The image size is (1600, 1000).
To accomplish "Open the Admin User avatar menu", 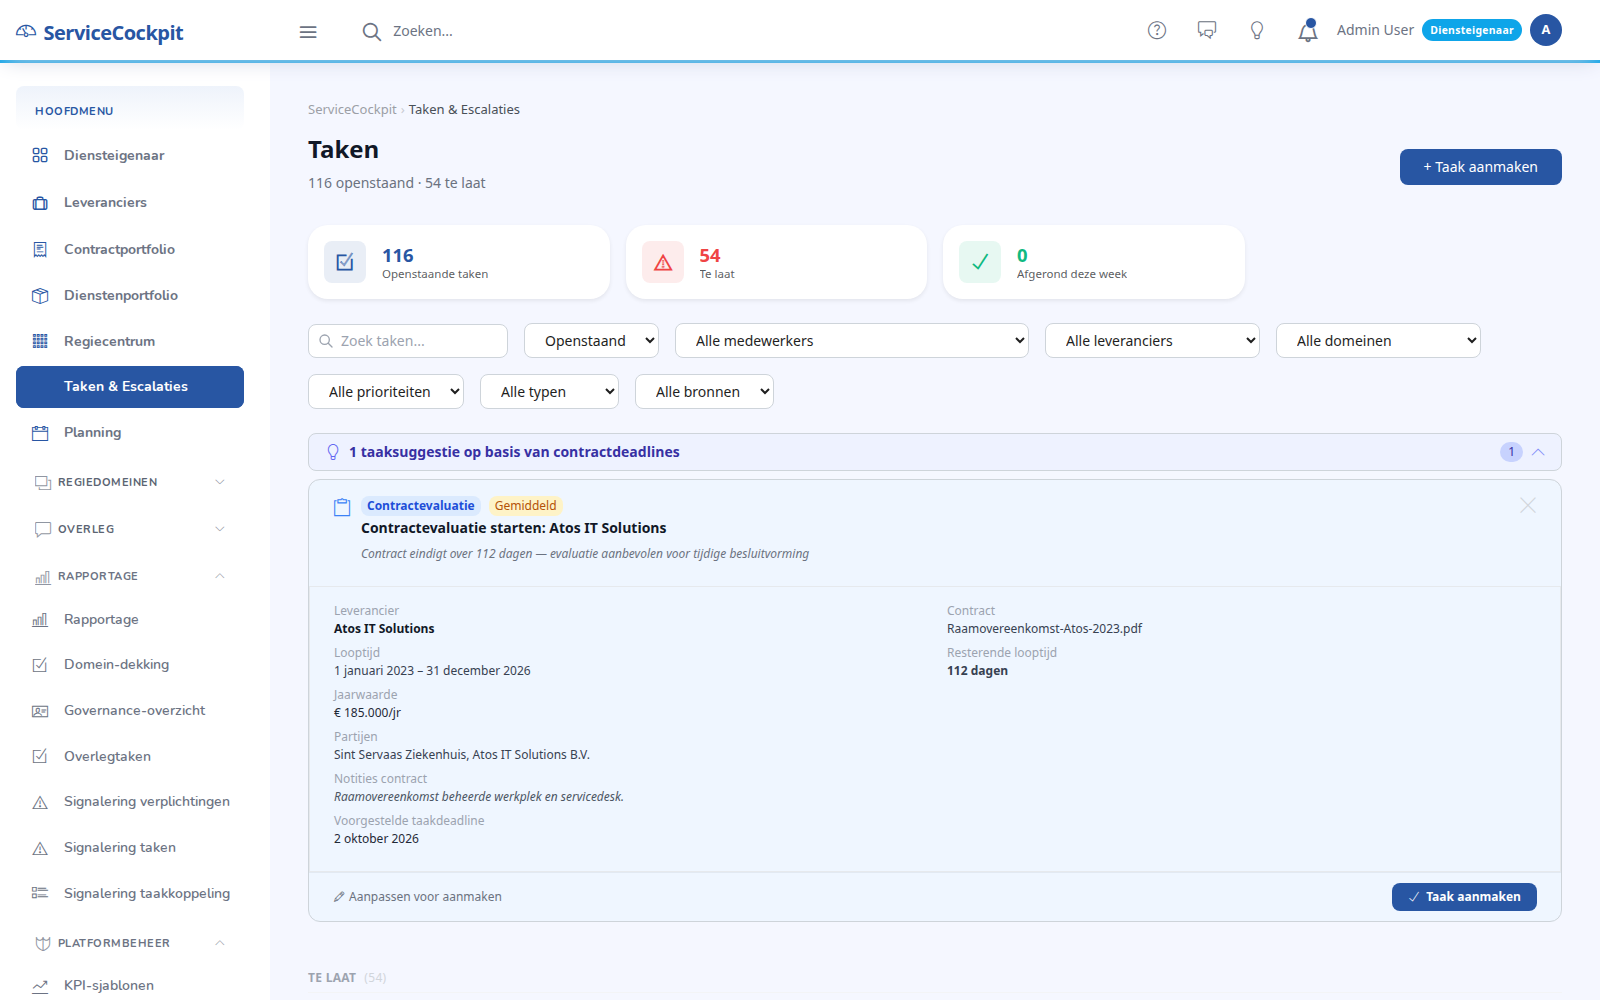I will click(x=1545, y=30).
